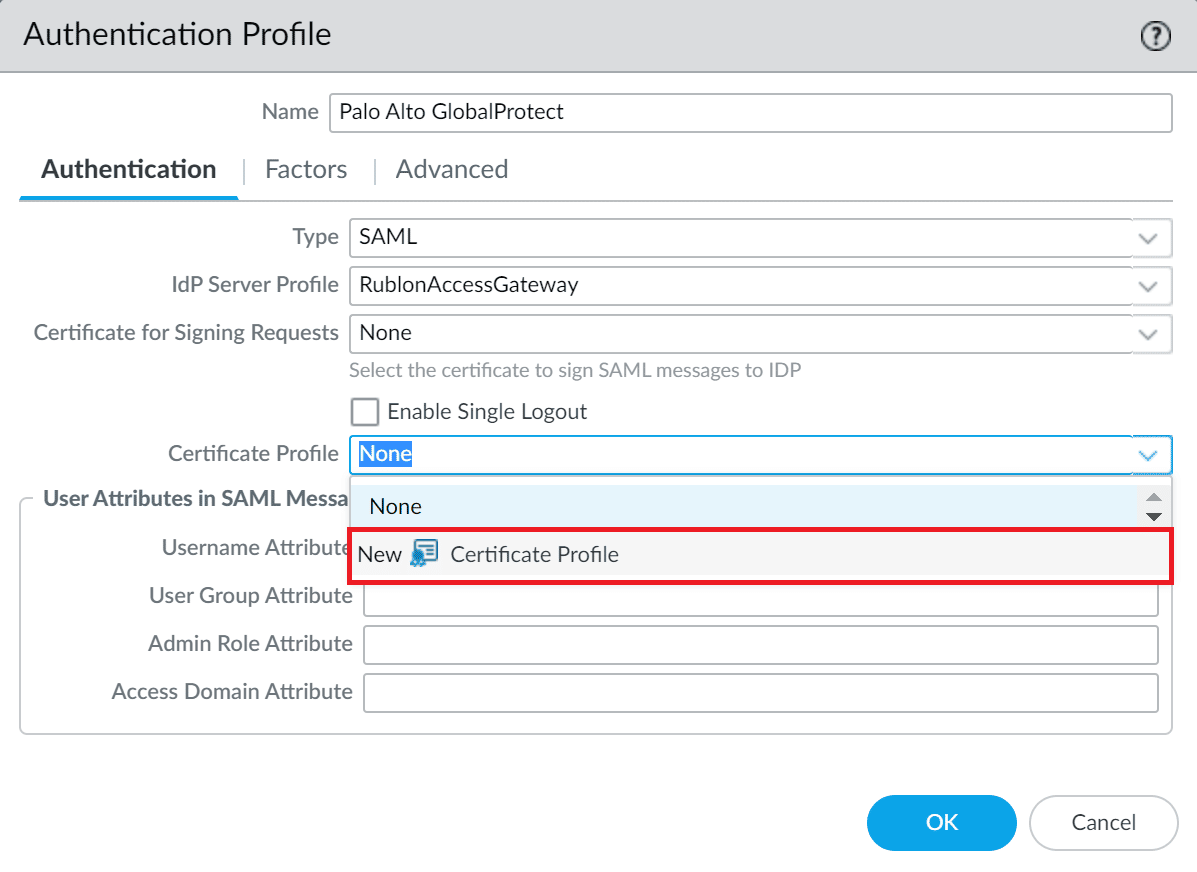Choose New Certificate Profile option
The image size is (1197, 872).
tap(534, 554)
